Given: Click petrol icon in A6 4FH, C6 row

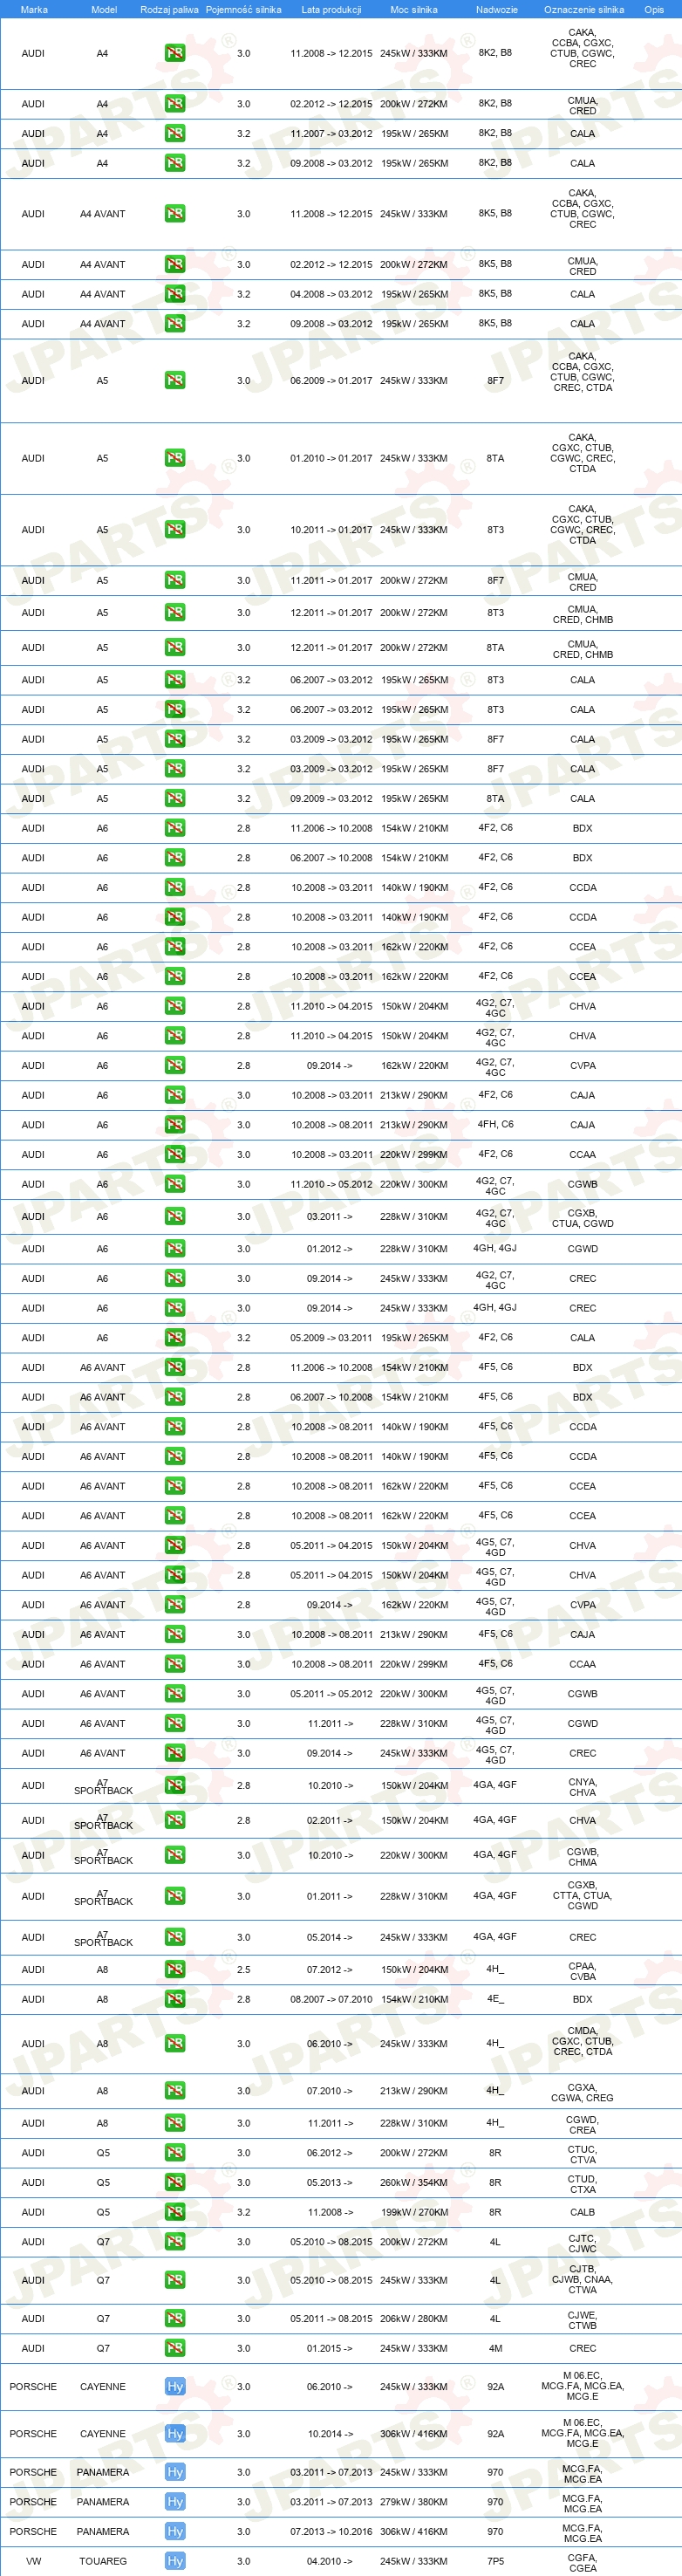Looking at the screenshot, I should pos(175,1125).
